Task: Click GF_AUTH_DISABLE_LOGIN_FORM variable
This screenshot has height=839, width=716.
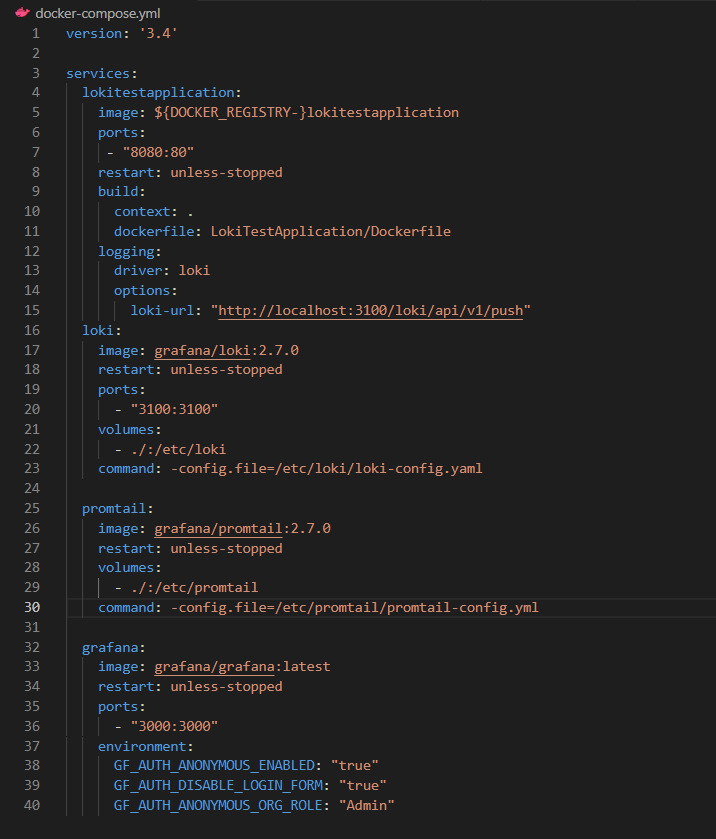Action: point(218,785)
